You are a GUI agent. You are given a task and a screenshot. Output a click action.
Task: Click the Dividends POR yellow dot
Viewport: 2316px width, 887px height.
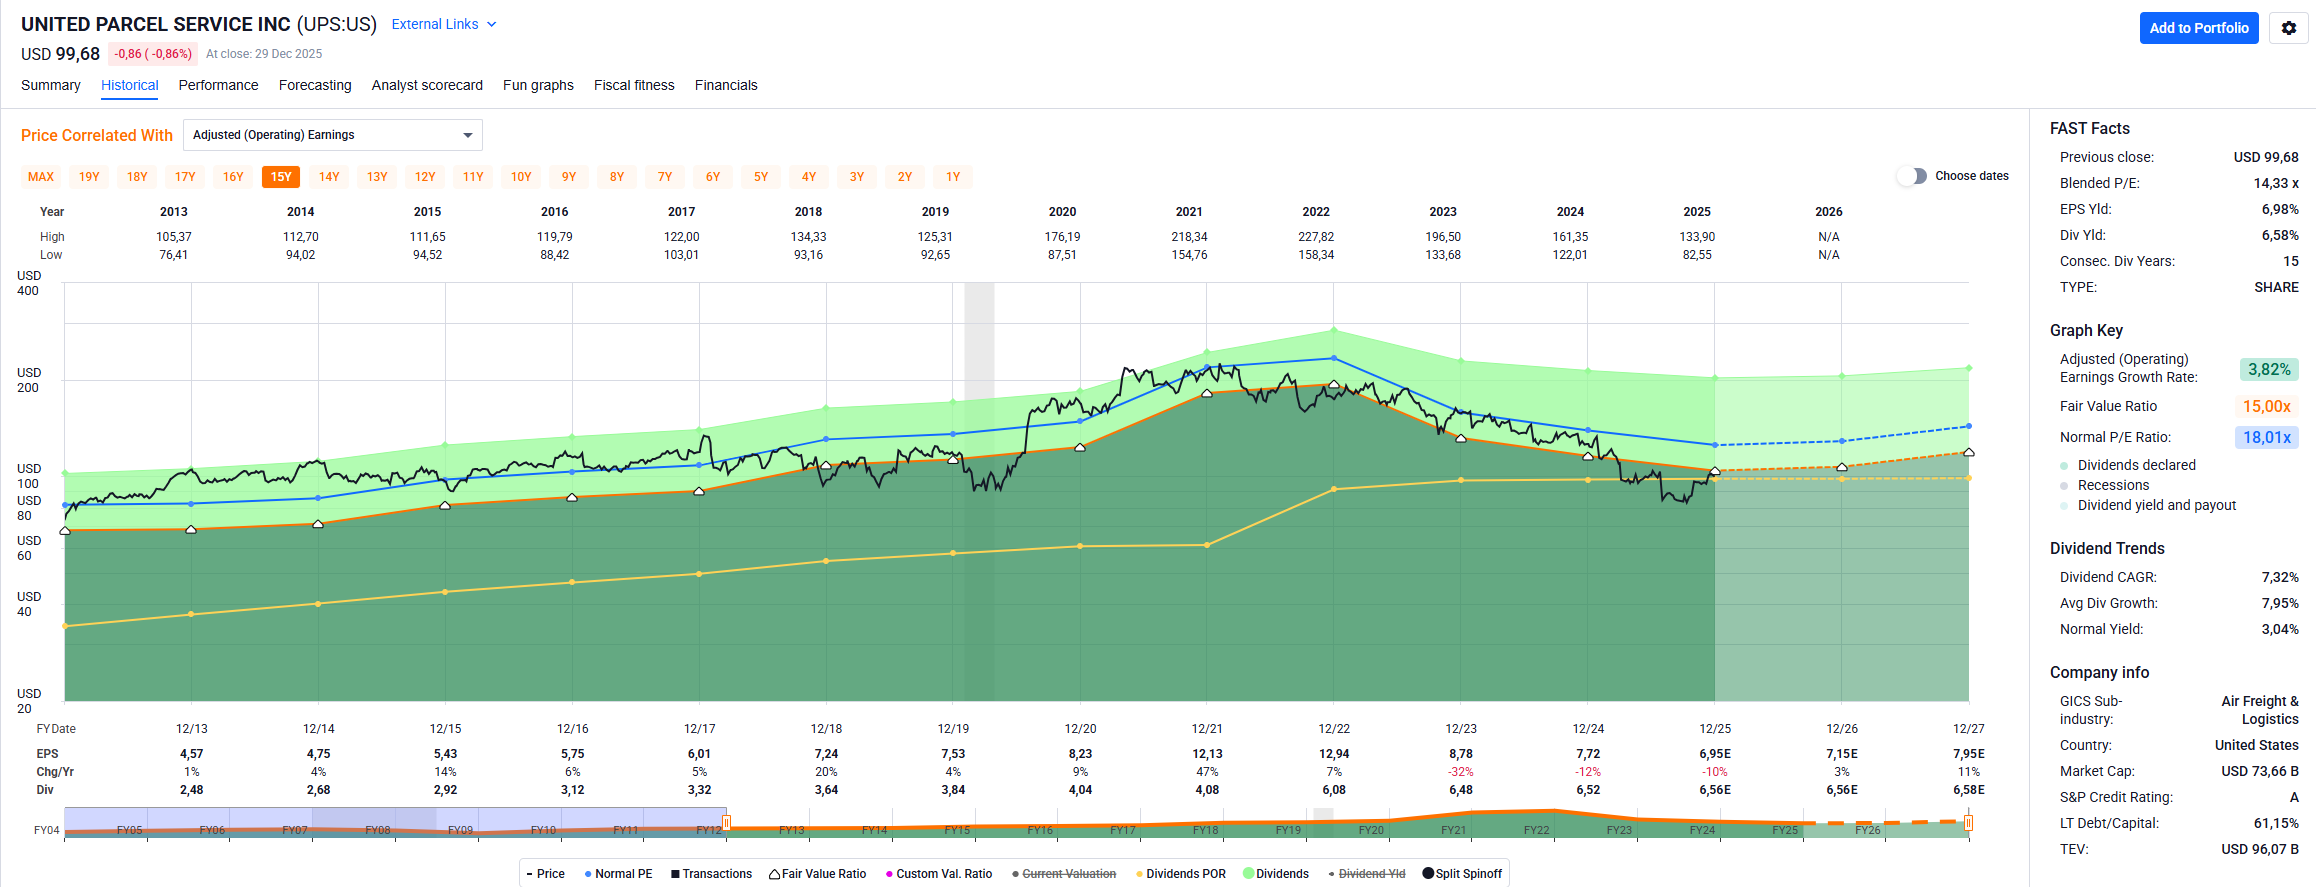(x=1139, y=874)
